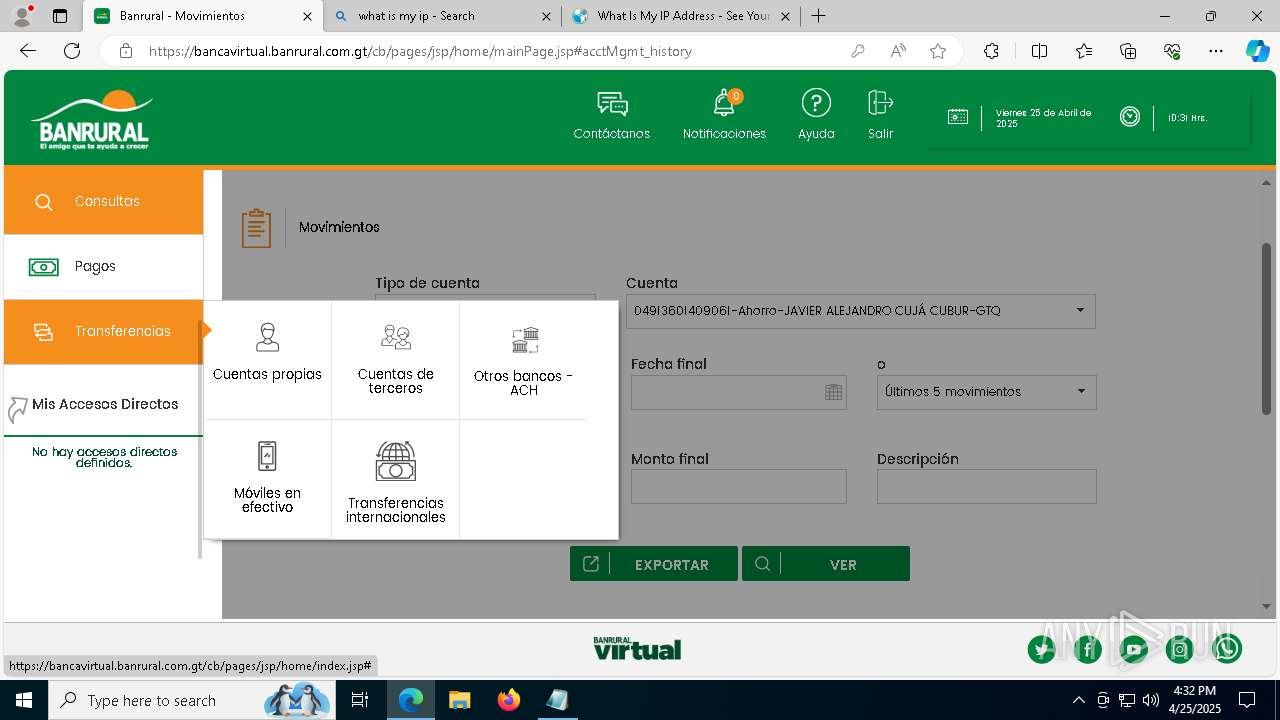Open the Windows notification center
The width and height of the screenshot is (1280, 720).
pyautogui.click(x=1247, y=700)
